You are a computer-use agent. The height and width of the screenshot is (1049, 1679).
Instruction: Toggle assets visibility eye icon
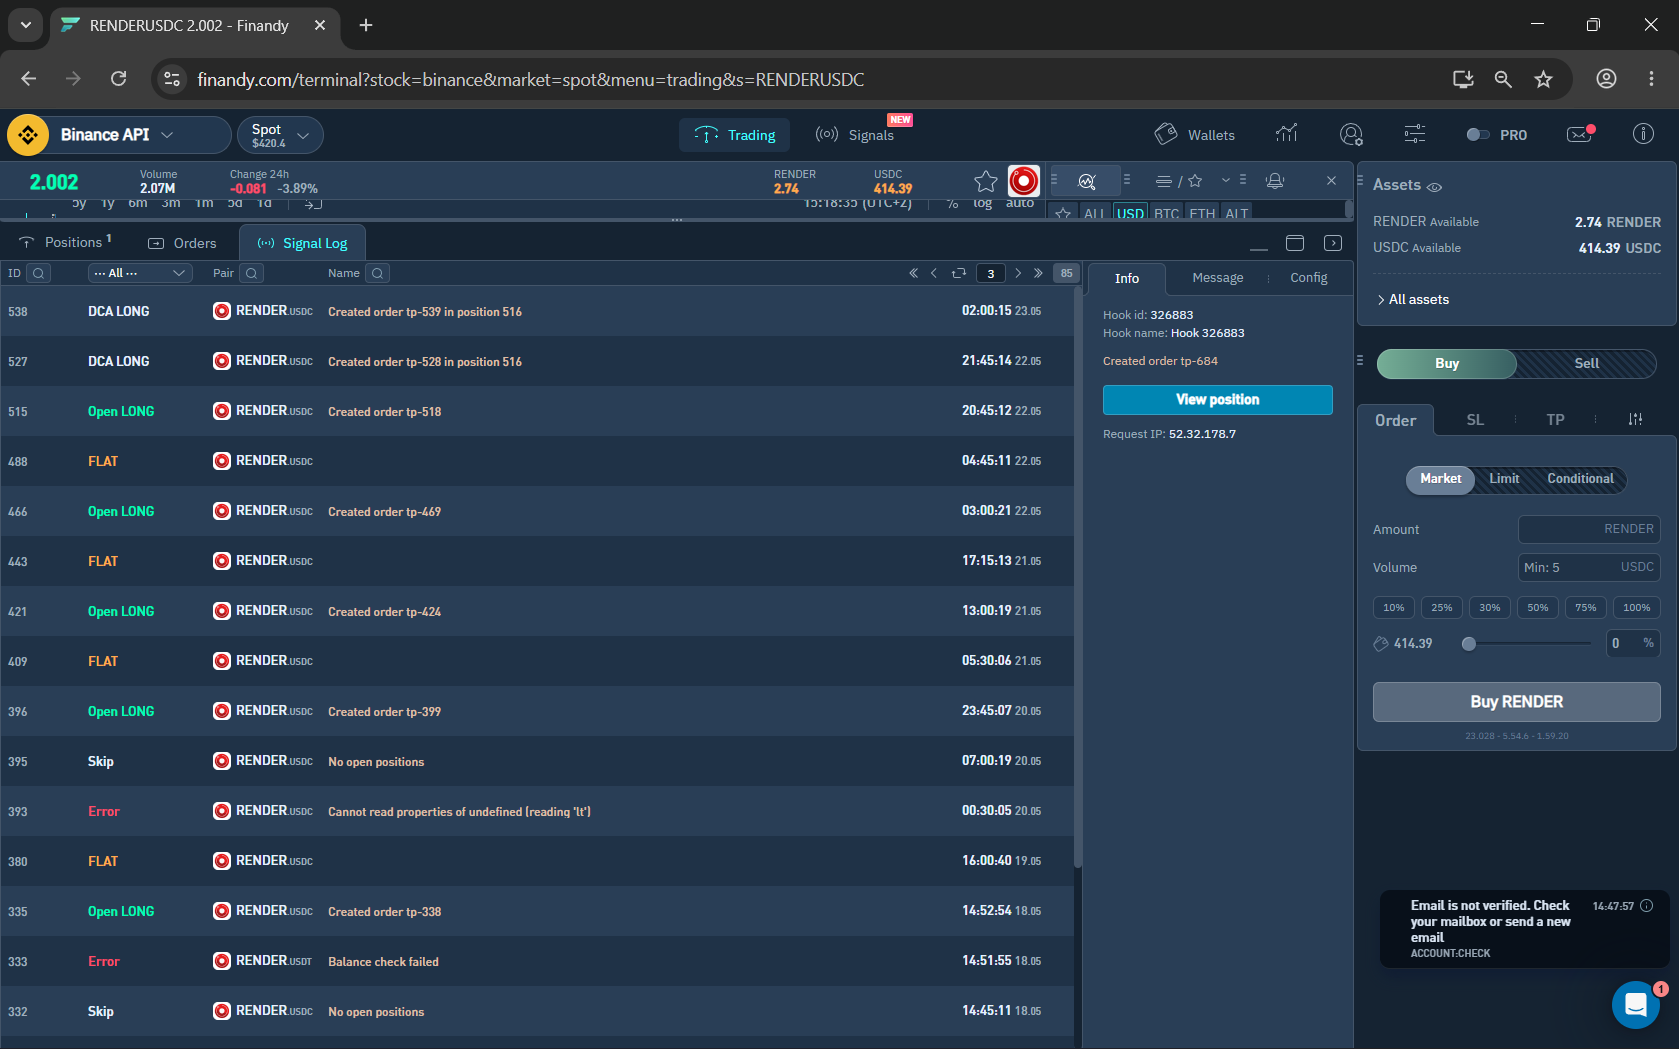(x=1434, y=187)
